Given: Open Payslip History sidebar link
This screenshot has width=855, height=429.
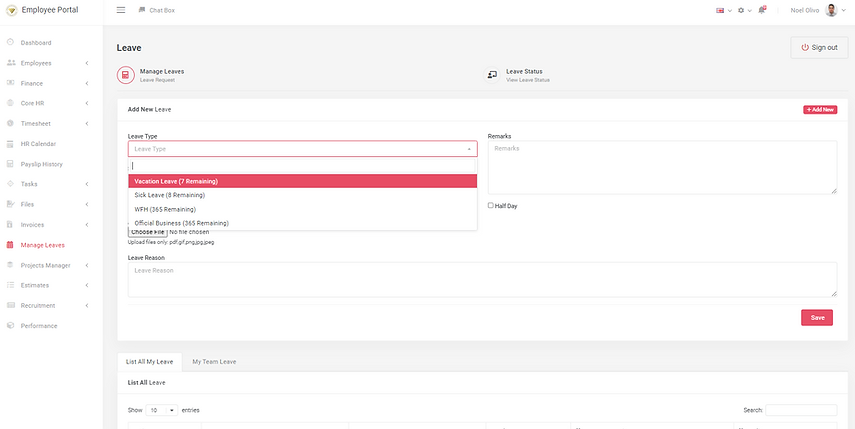Looking at the screenshot, I should pos(41,164).
